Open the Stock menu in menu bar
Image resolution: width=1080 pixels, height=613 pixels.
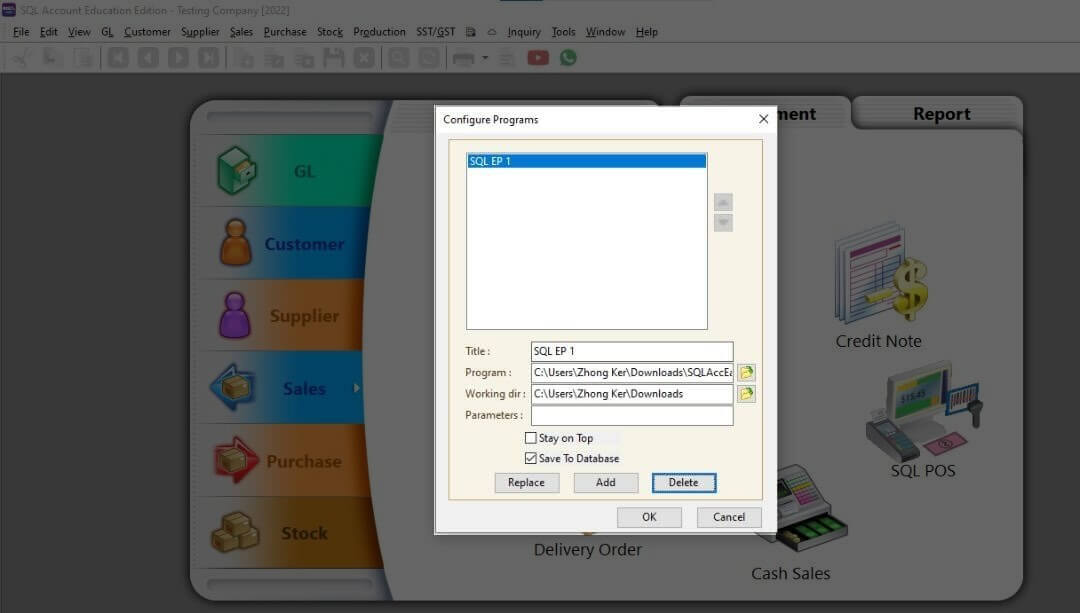(330, 32)
